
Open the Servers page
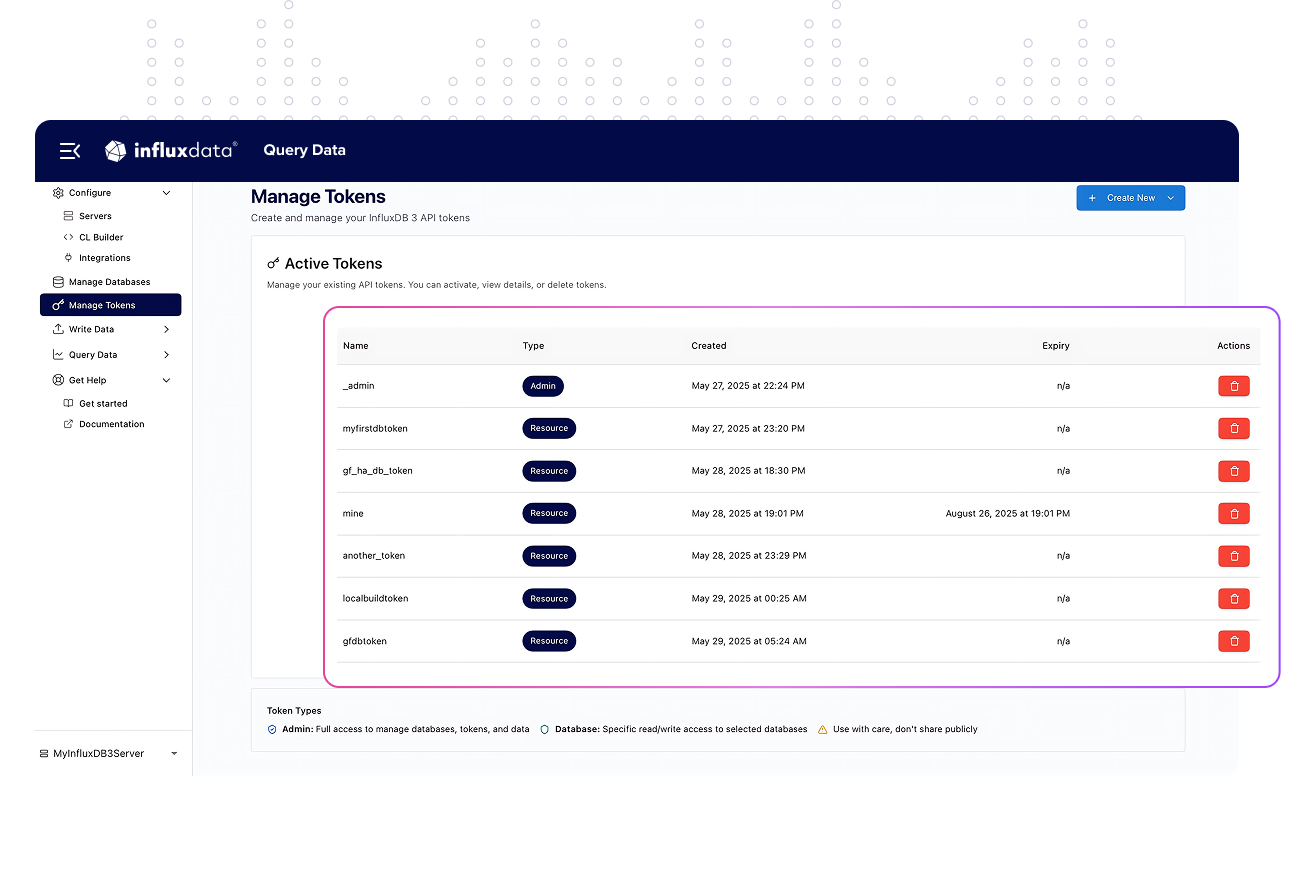point(95,216)
